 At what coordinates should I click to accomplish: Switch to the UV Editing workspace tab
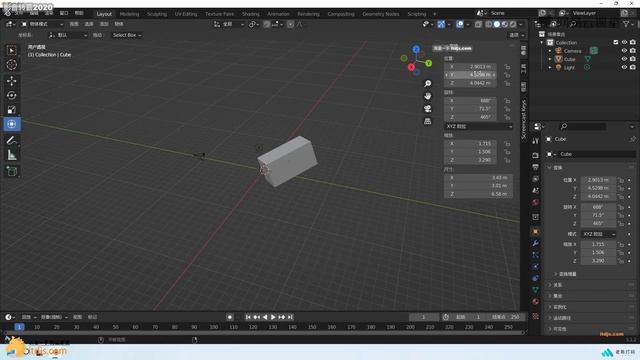point(186,14)
